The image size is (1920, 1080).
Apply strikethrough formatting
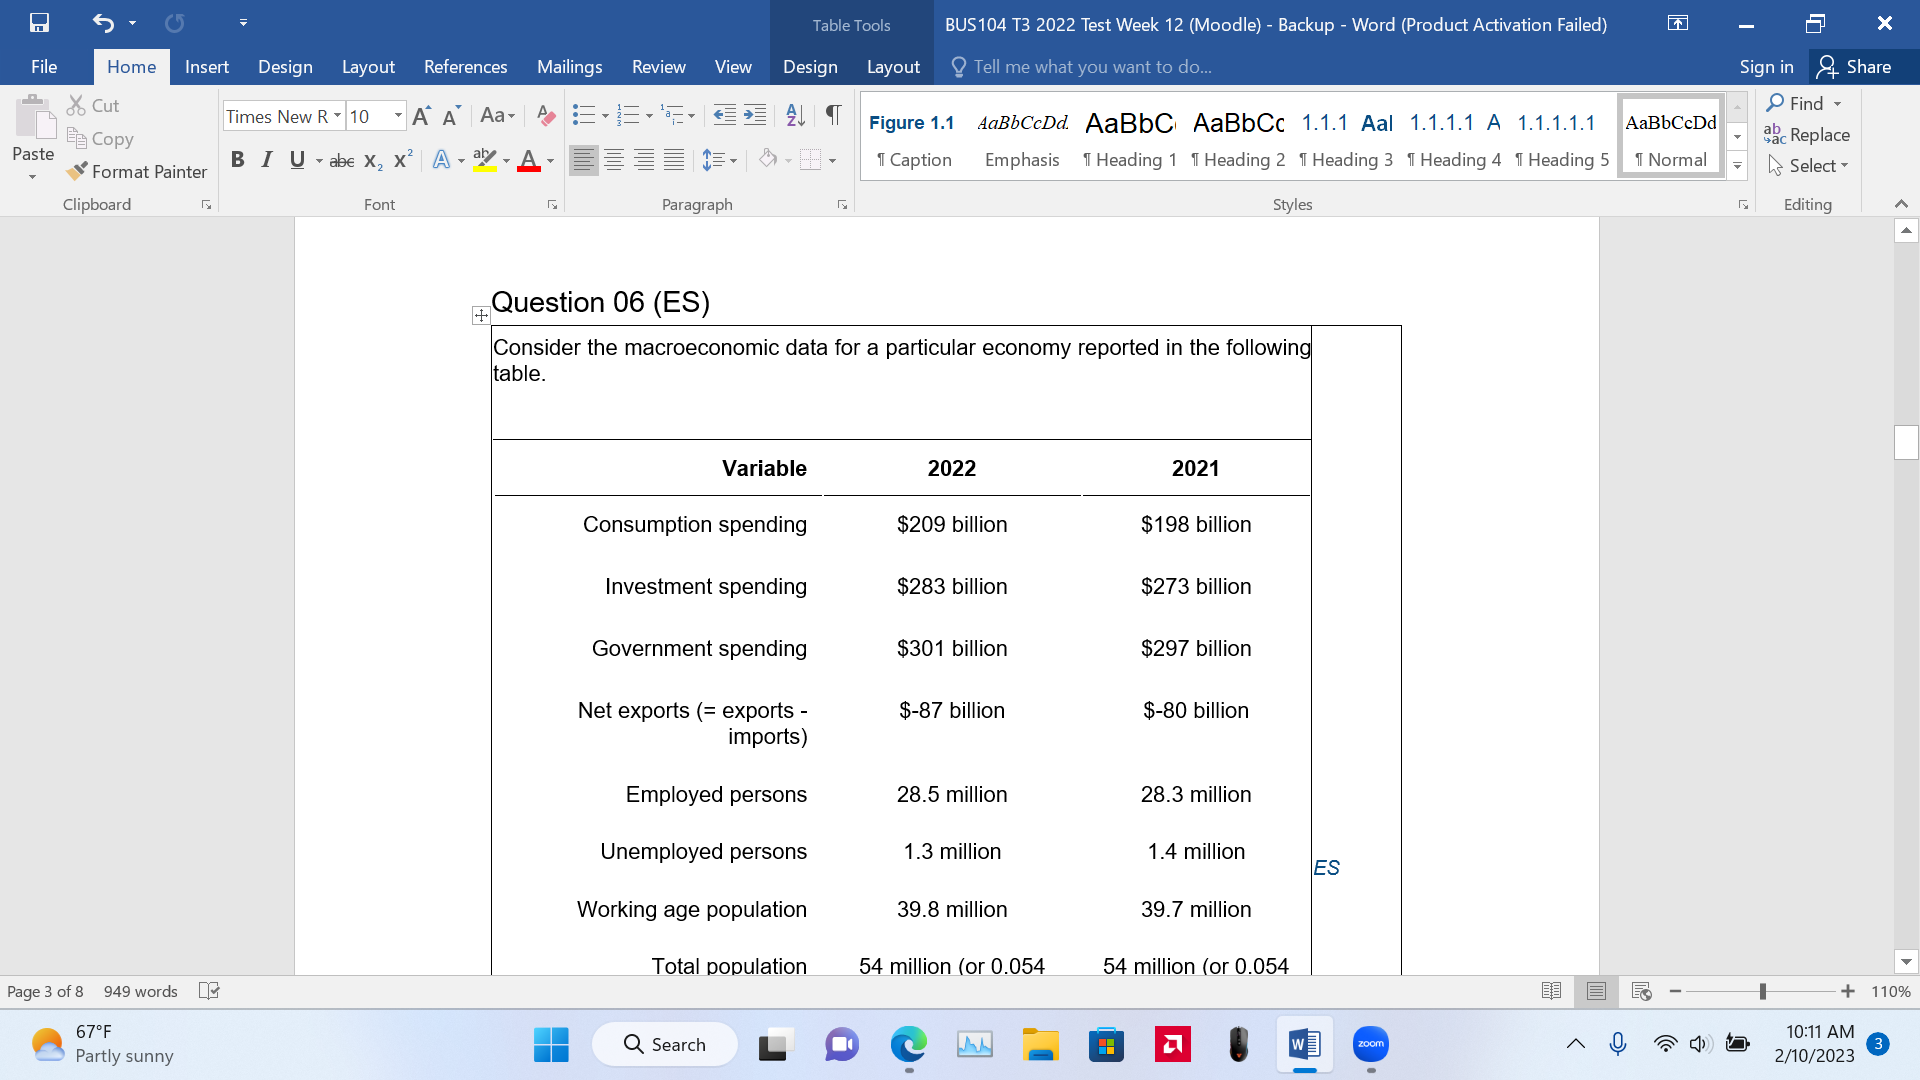click(x=341, y=160)
